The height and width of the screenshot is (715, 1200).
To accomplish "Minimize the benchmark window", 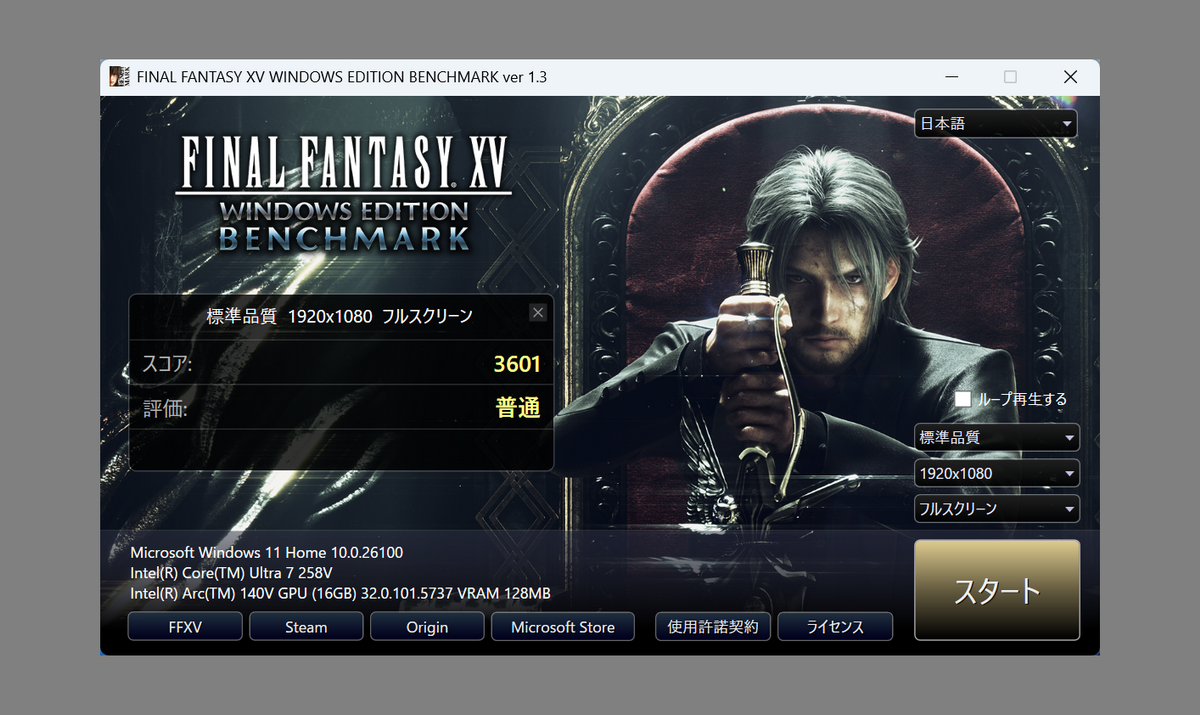I will point(951,77).
